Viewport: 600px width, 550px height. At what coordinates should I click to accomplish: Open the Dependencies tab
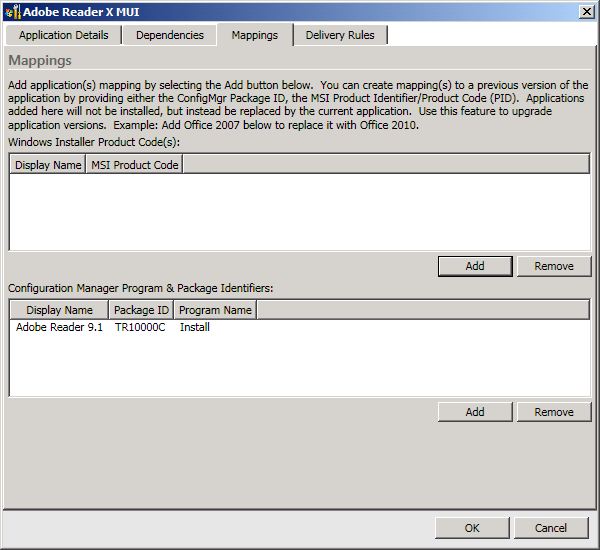(170, 35)
